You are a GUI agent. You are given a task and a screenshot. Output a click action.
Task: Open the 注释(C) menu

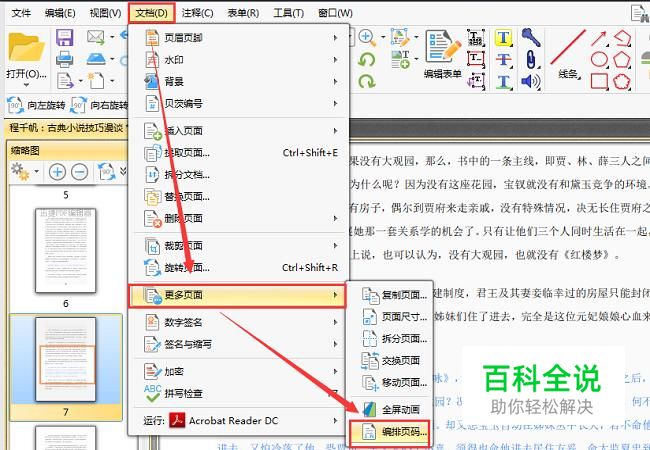[197, 13]
